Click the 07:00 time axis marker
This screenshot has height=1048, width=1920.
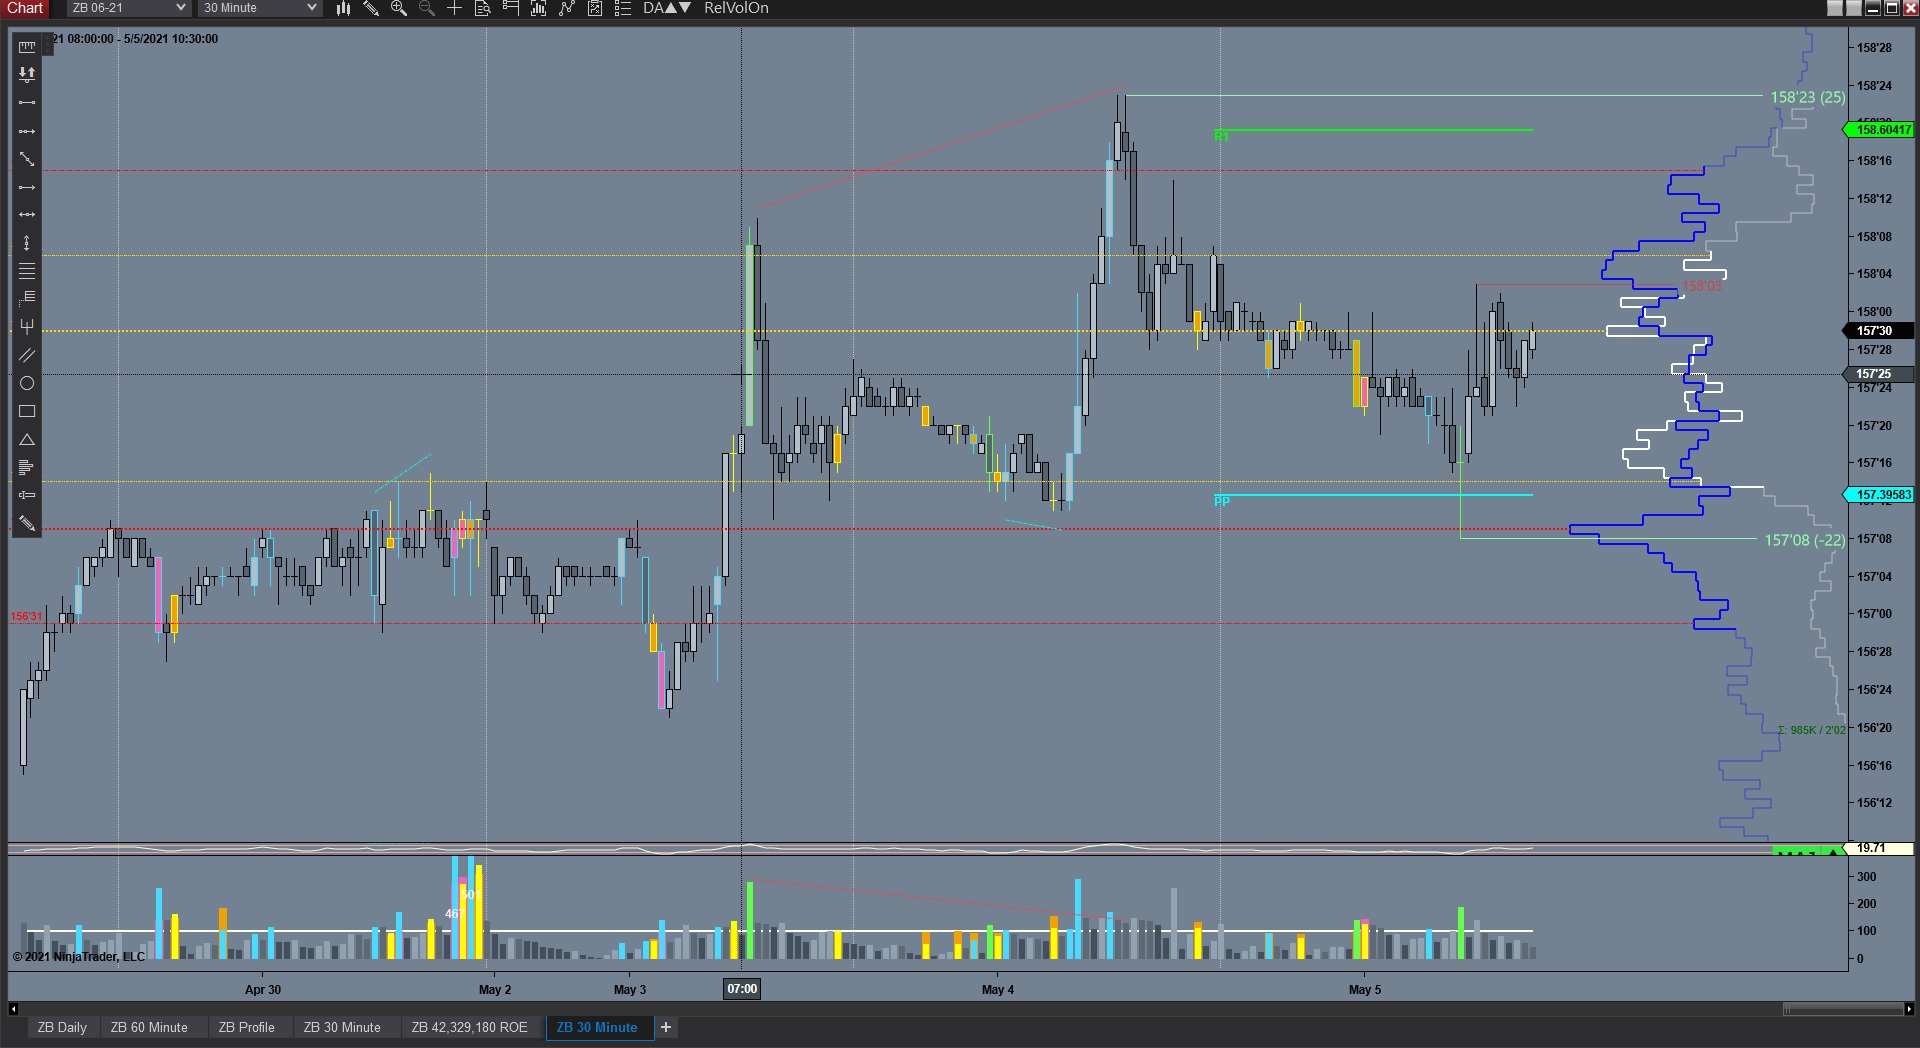pos(742,989)
